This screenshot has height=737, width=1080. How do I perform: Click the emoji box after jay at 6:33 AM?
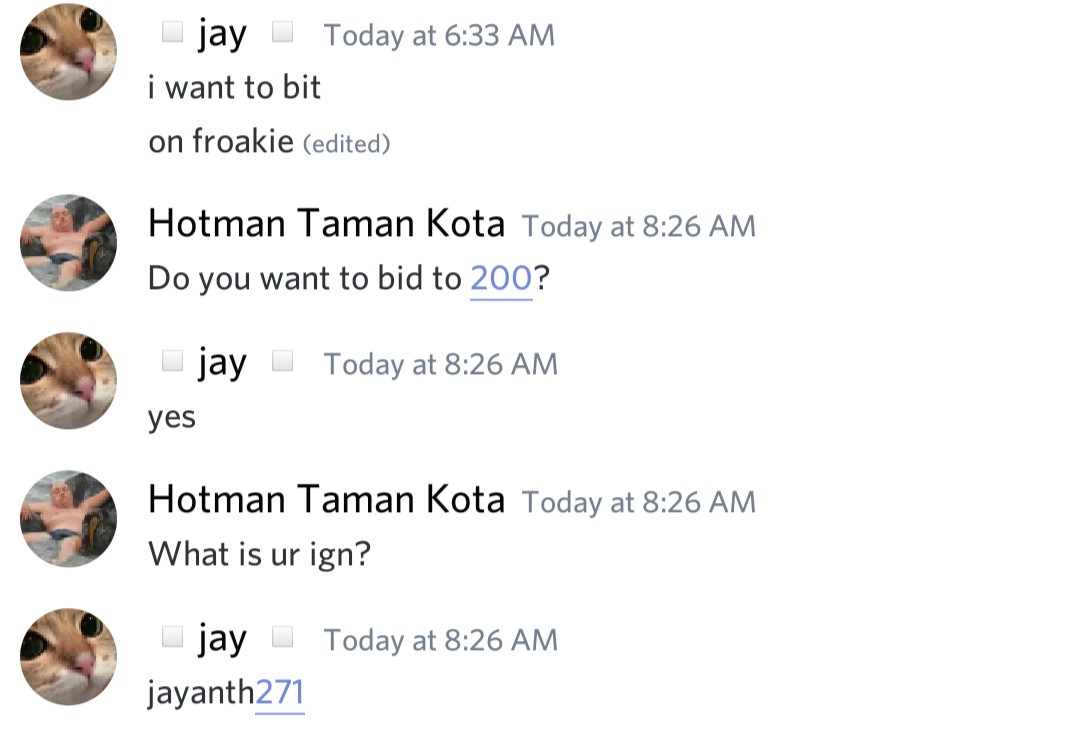[282, 32]
